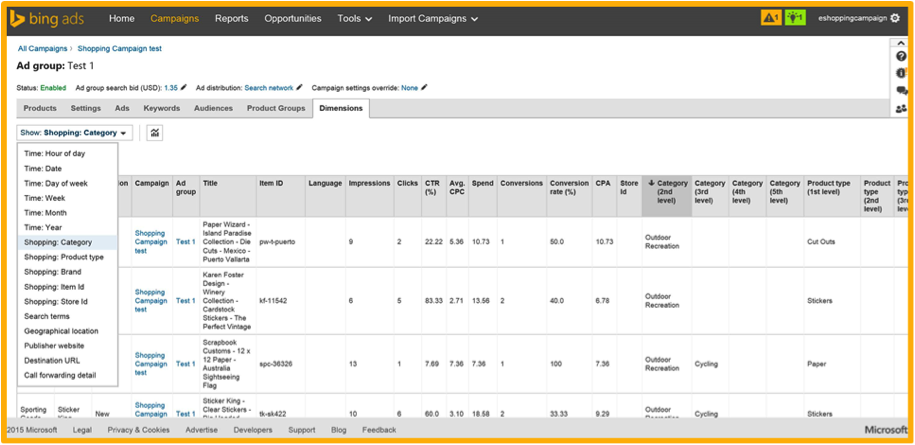Open the green lightbulb opportunities notification

(796, 18)
